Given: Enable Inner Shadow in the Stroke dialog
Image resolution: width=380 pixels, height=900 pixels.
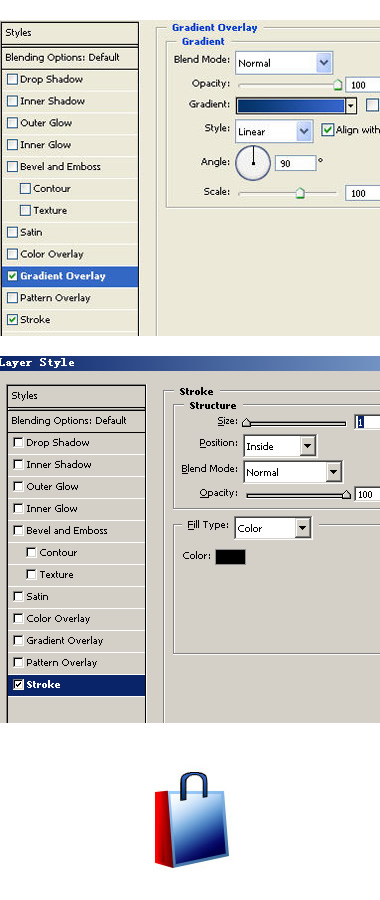Looking at the screenshot, I should [x=18, y=464].
